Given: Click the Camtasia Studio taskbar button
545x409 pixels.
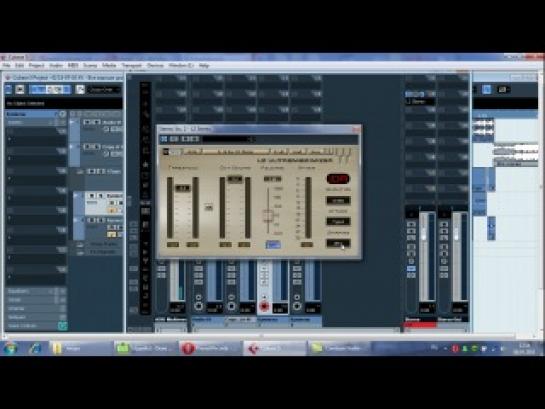Looking at the screenshot, I should (339, 348).
